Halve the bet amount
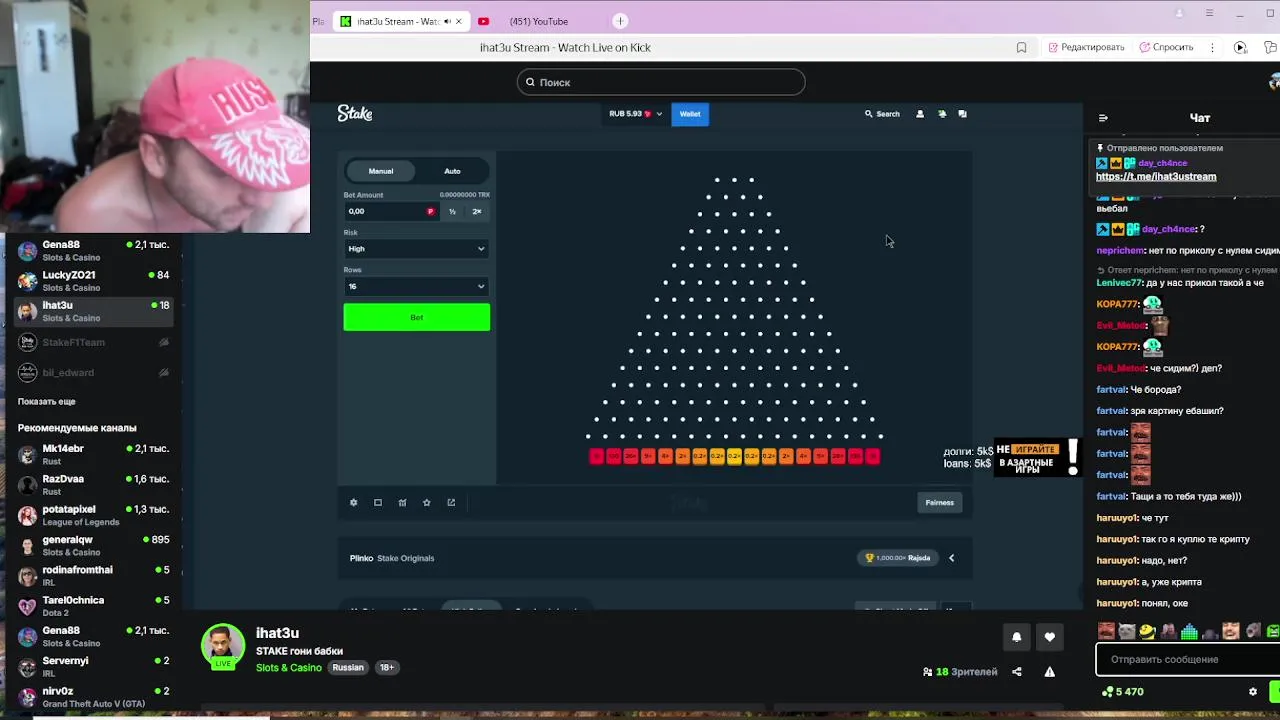 [x=452, y=211]
